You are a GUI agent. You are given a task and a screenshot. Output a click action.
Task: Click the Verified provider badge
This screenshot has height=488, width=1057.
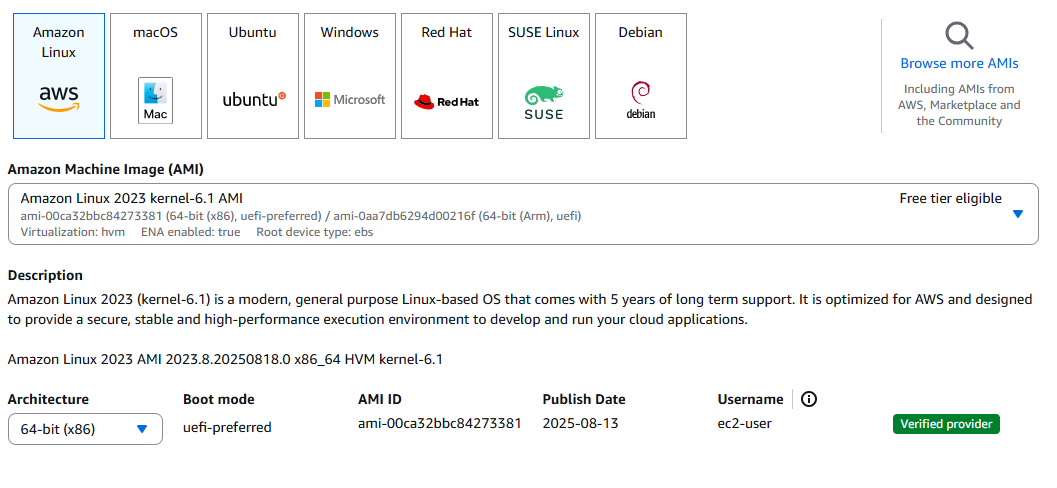(x=945, y=424)
